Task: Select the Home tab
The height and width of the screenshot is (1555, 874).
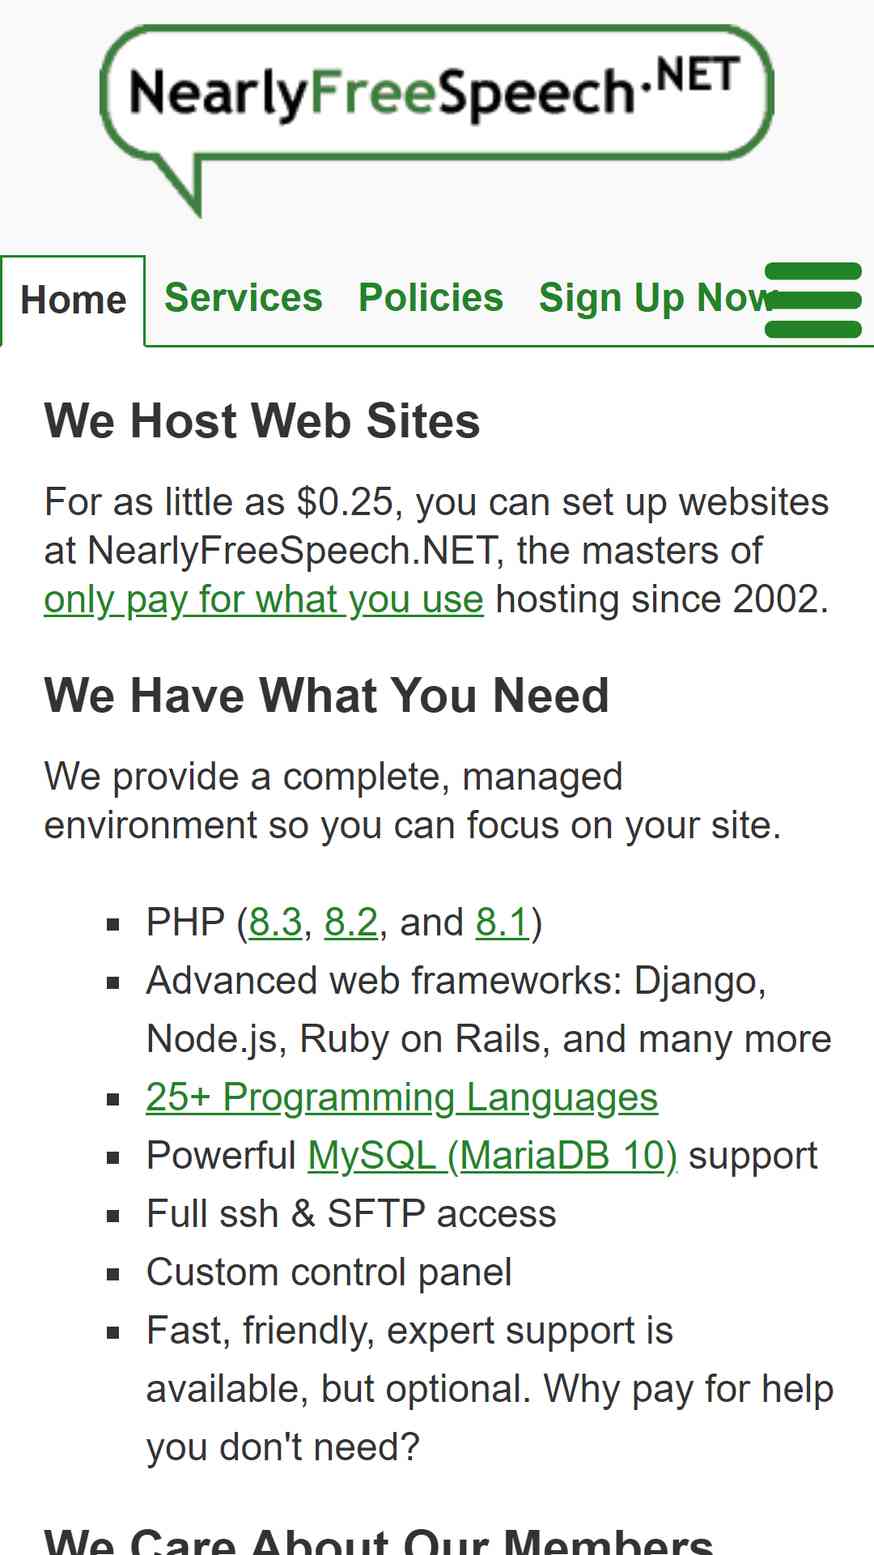Action: pyautogui.click(x=73, y=300)
